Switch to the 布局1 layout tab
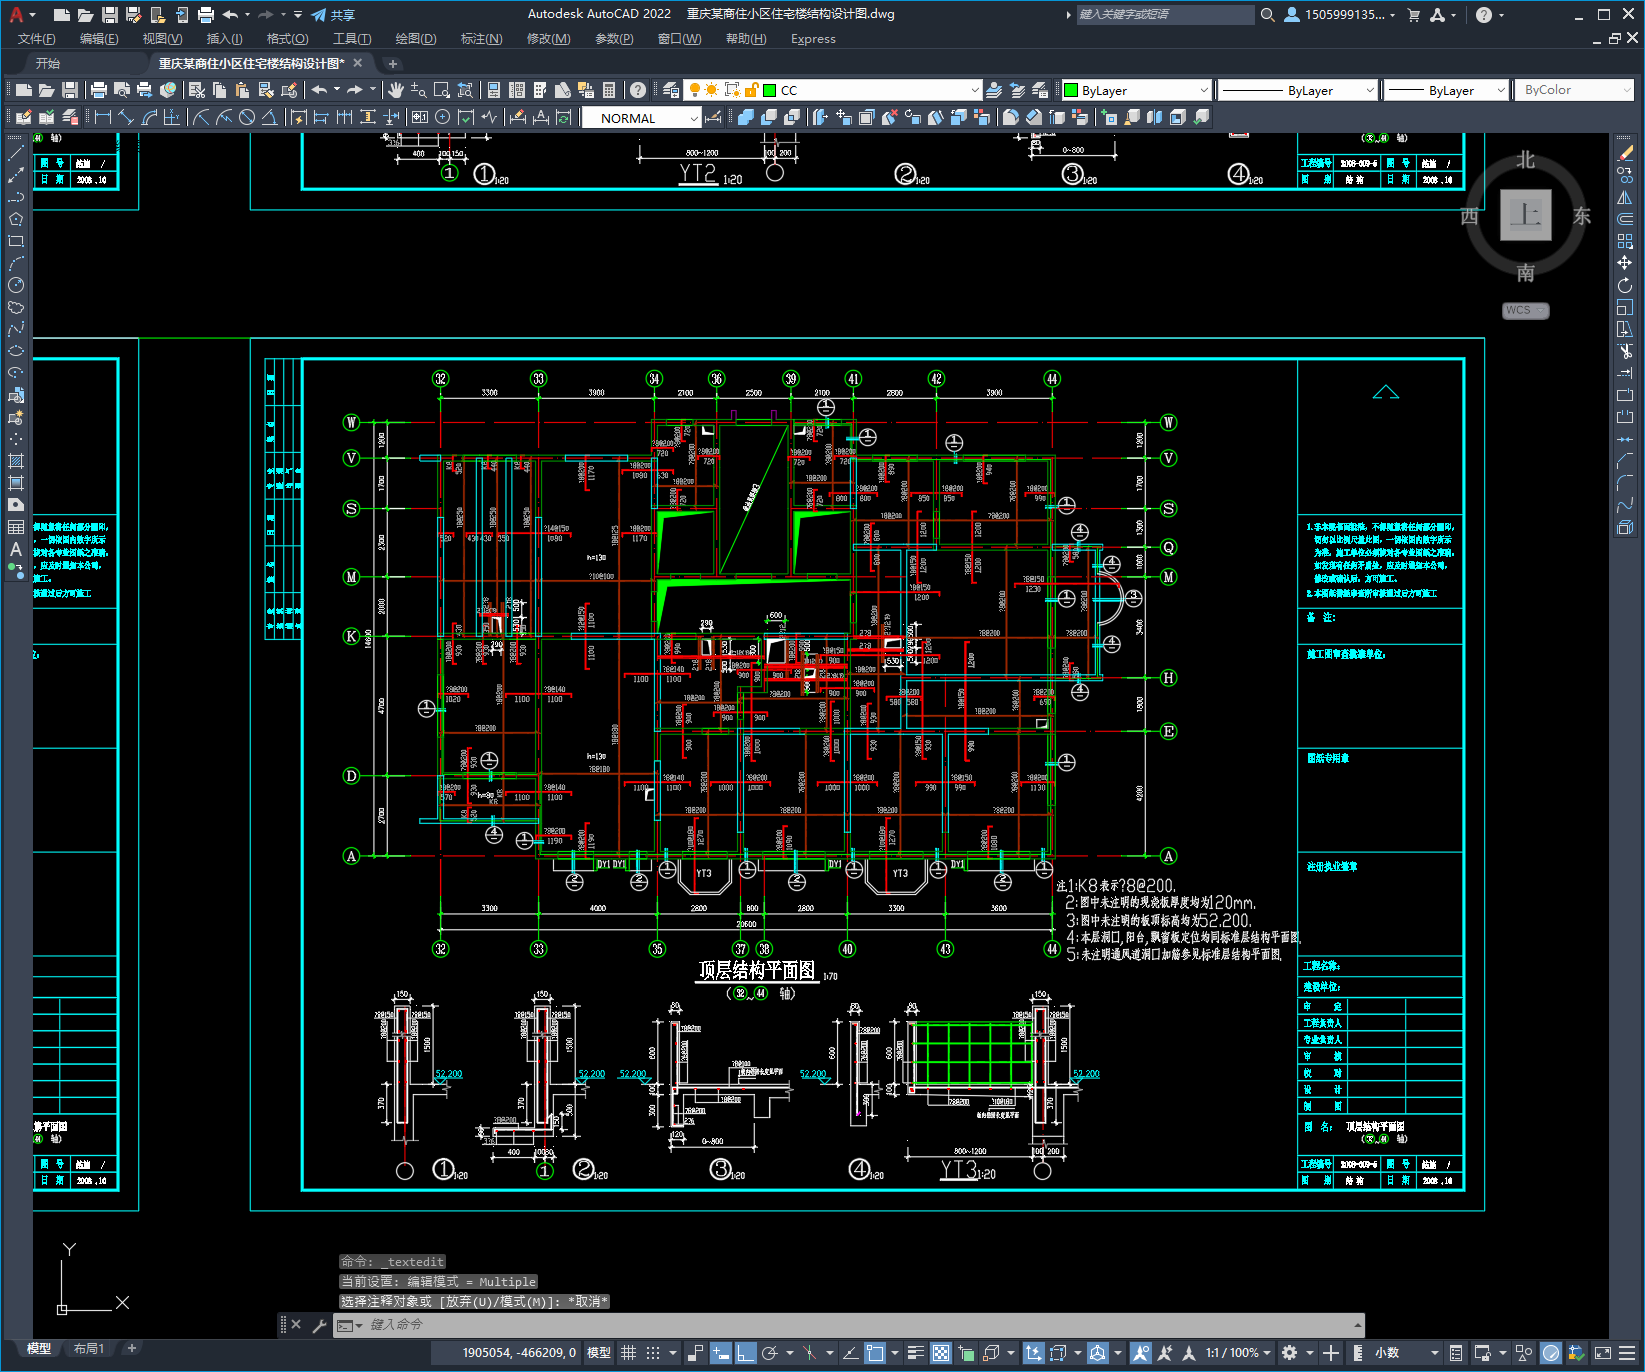 [89, 1349]
